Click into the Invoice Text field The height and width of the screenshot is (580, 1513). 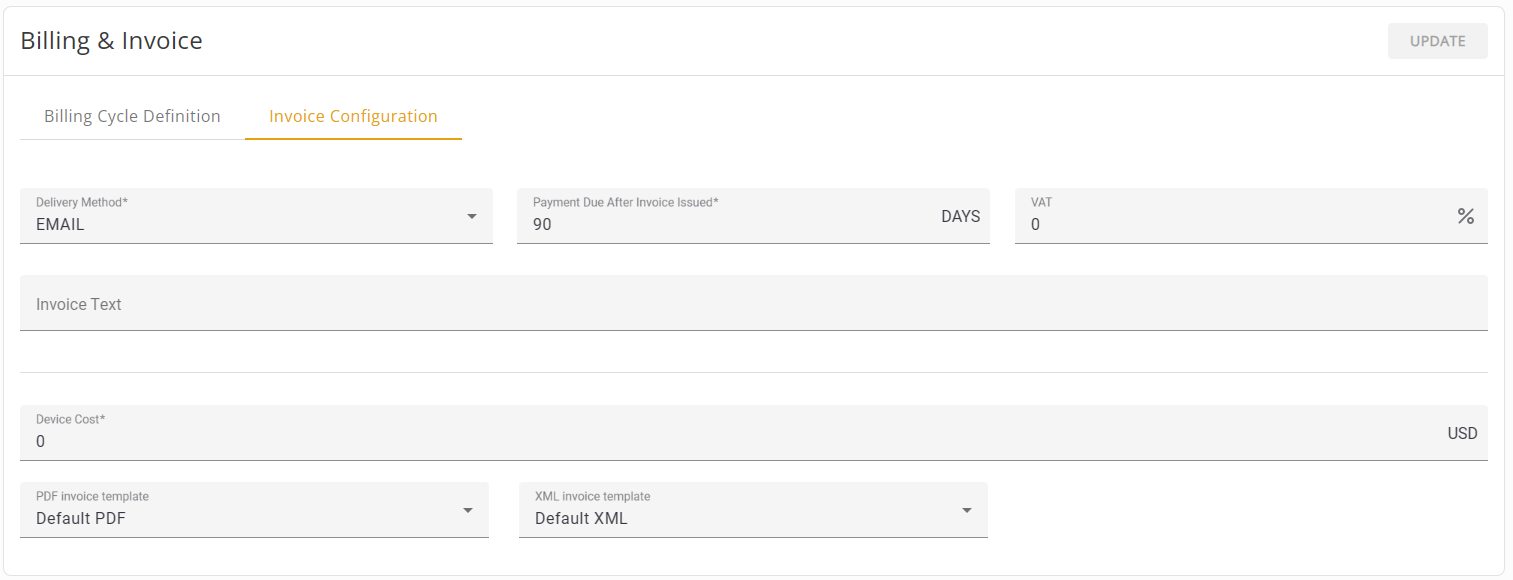[x=753, y=304]
